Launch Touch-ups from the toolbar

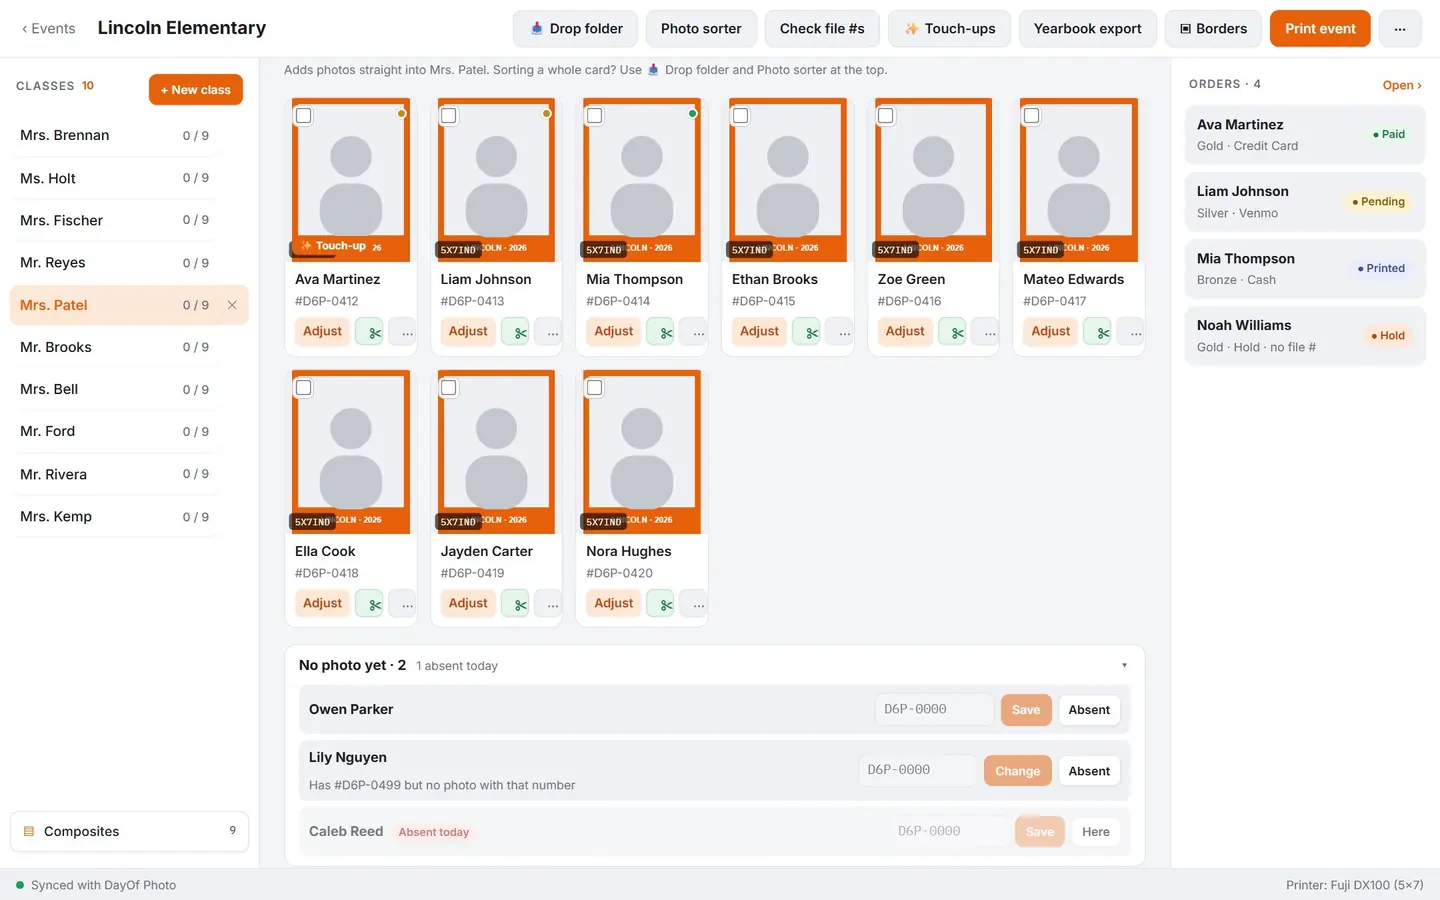coord(949,29)
